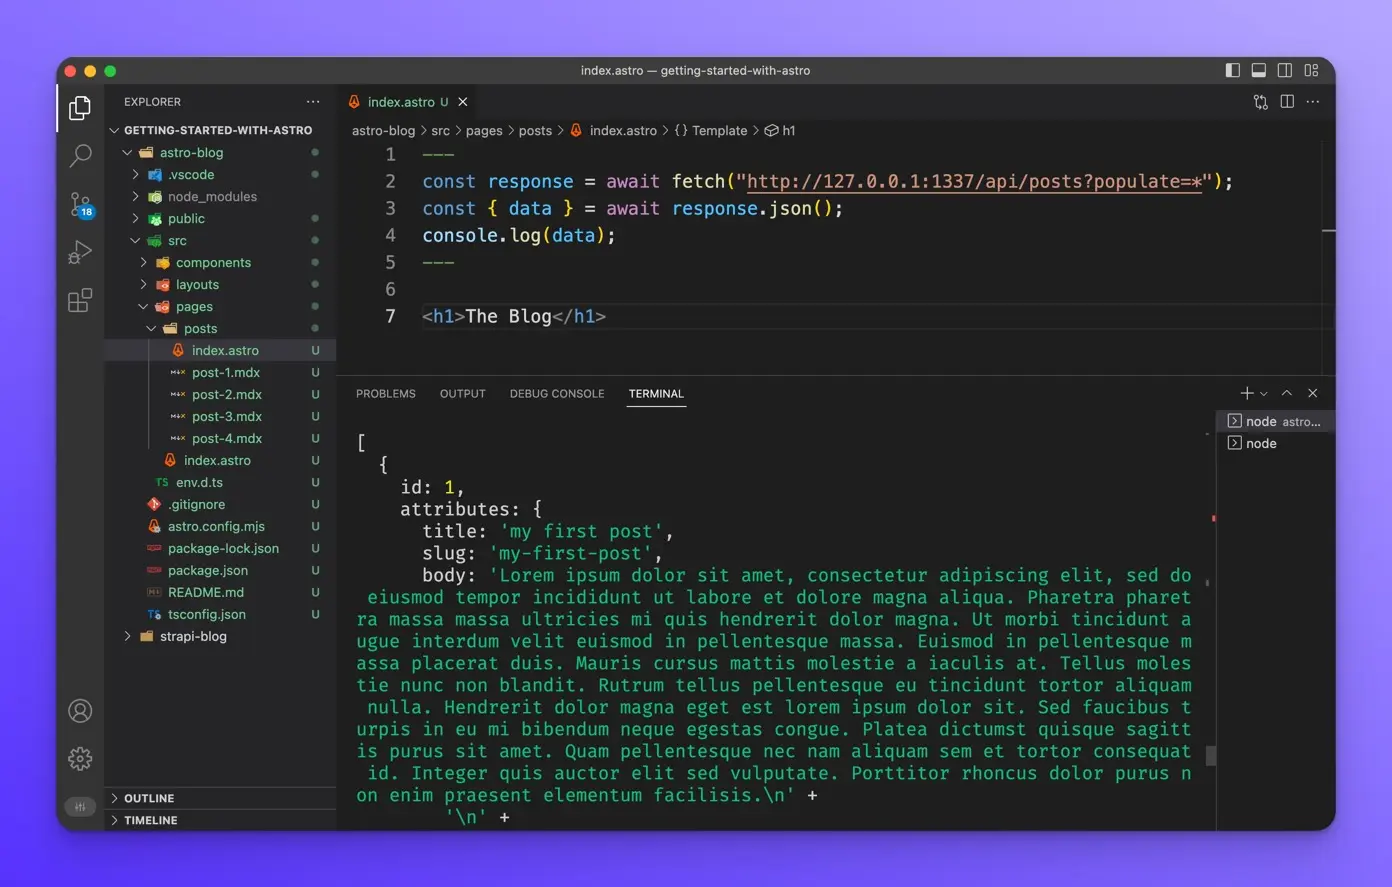1392x887 pixels.
Task: Open Run and Debug view
Action: tap(80, 252)
